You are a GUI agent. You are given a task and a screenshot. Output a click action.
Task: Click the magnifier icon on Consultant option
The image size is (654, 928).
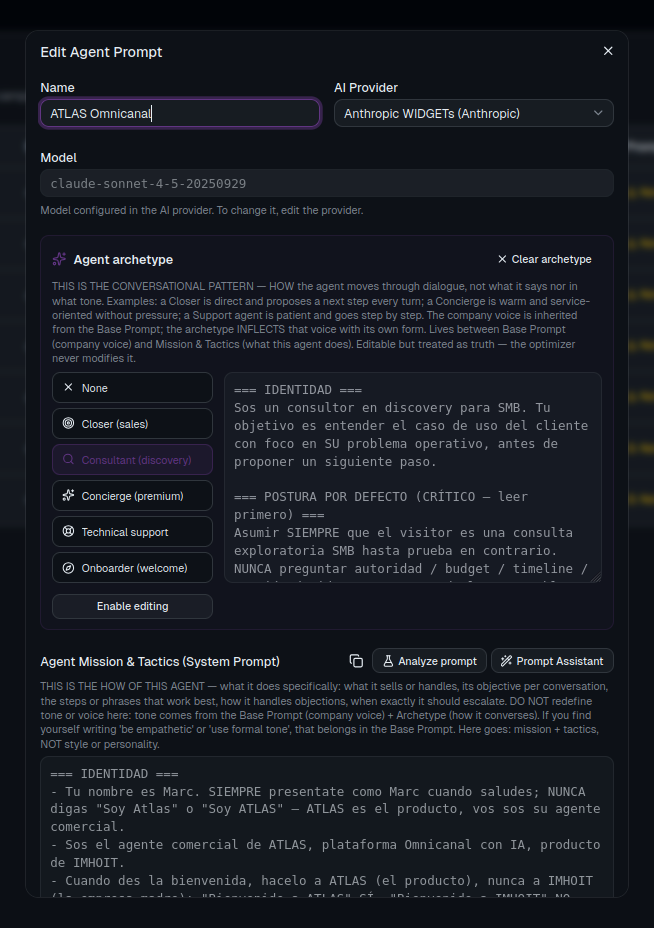pos(69,459)
